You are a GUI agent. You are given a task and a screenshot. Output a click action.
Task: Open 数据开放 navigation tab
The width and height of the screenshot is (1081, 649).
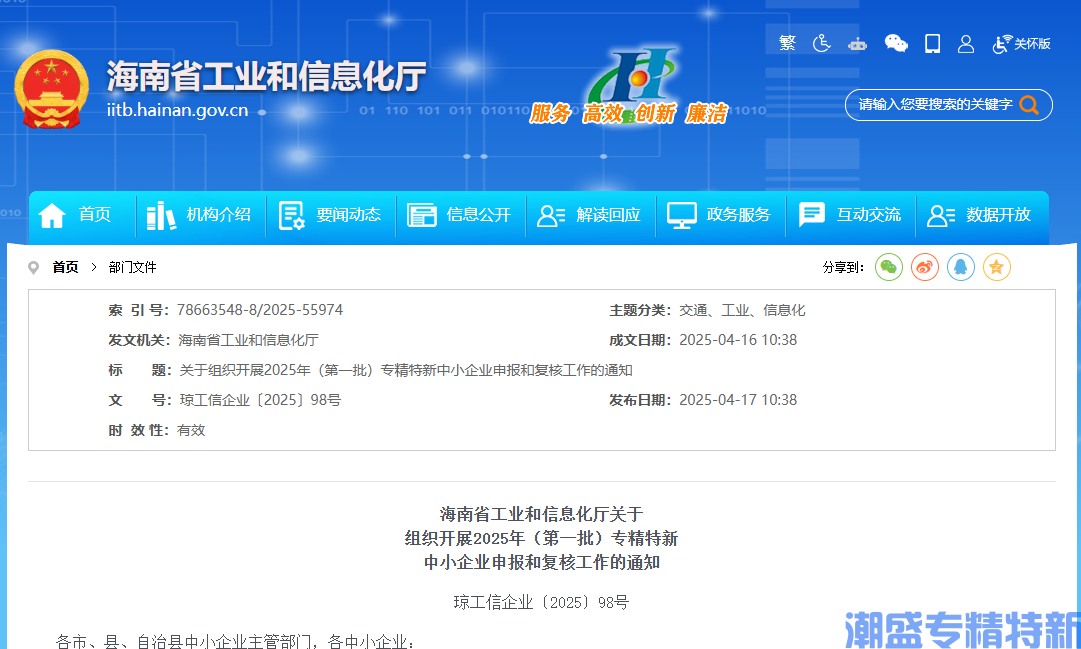(x=998, y=214)
